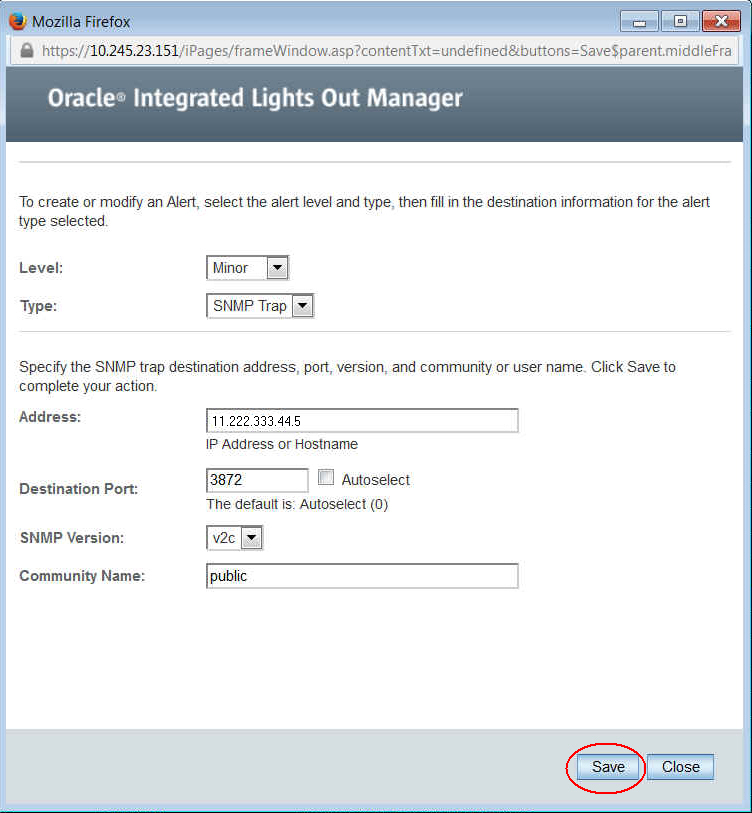Image resolution: width=752 pixels, height=813 pixels.
Task: Minimize the Firefox window
Action: [639, 22]
